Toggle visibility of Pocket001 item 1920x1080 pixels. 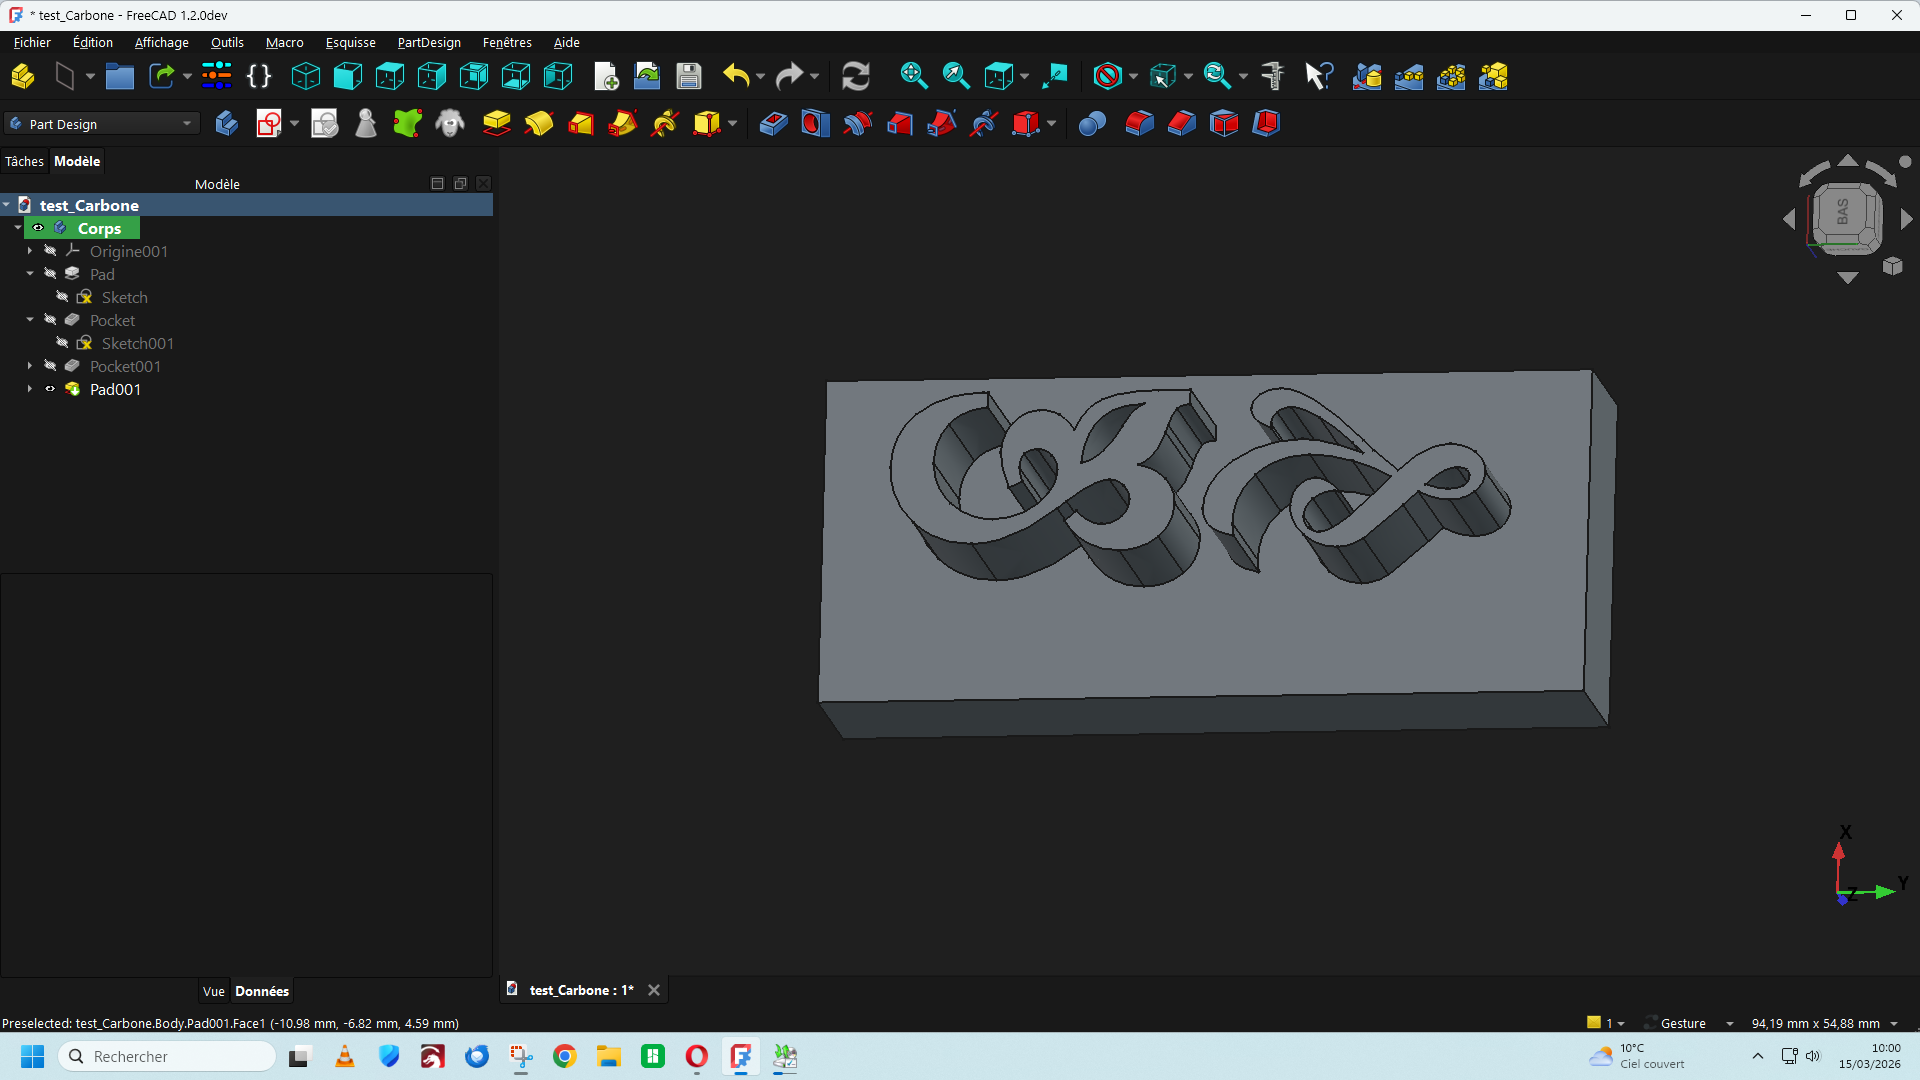[x=50, y=366]
